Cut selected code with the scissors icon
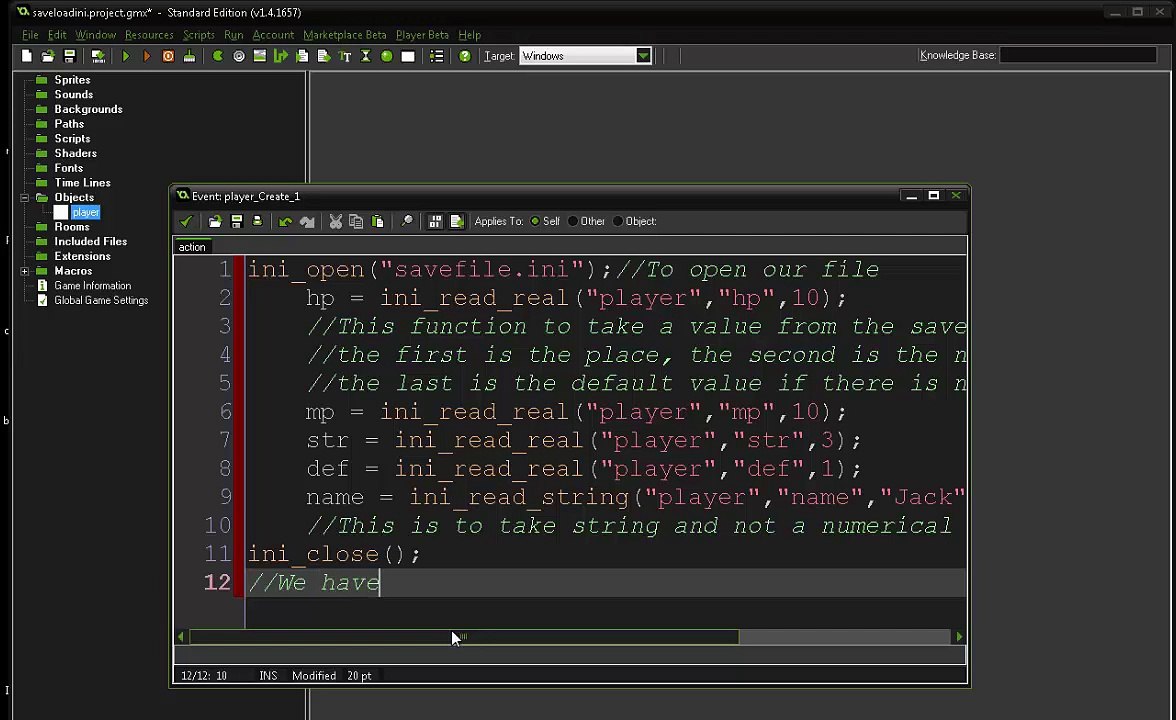The width and height of the screenshot is (1176, 720). click(335, 221)
